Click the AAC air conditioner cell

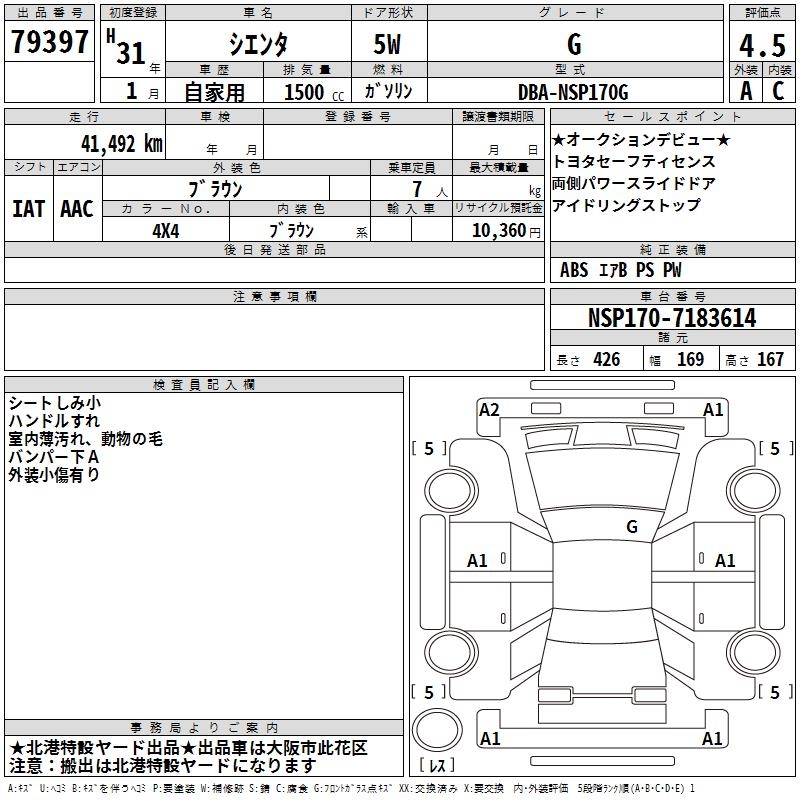point(76,209)
